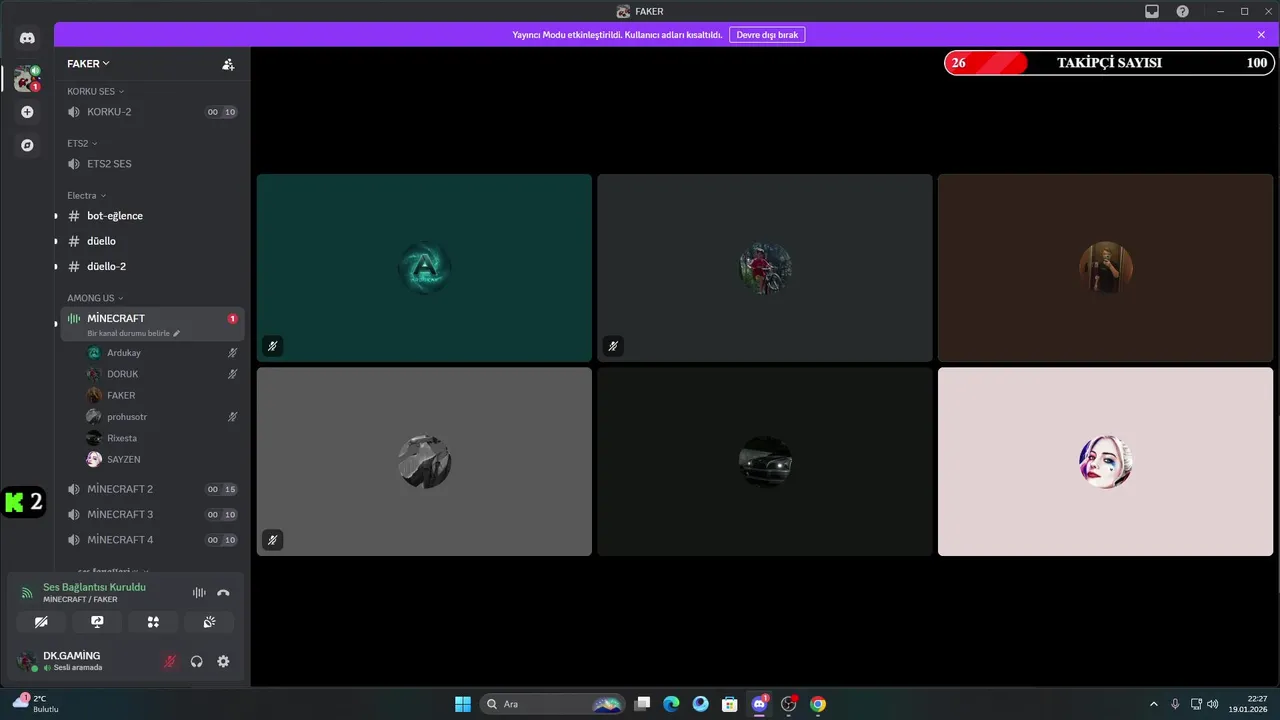Open the weather widget showing 2°C
This screenshot has width=1280, height=720.
tap(35, 703)
